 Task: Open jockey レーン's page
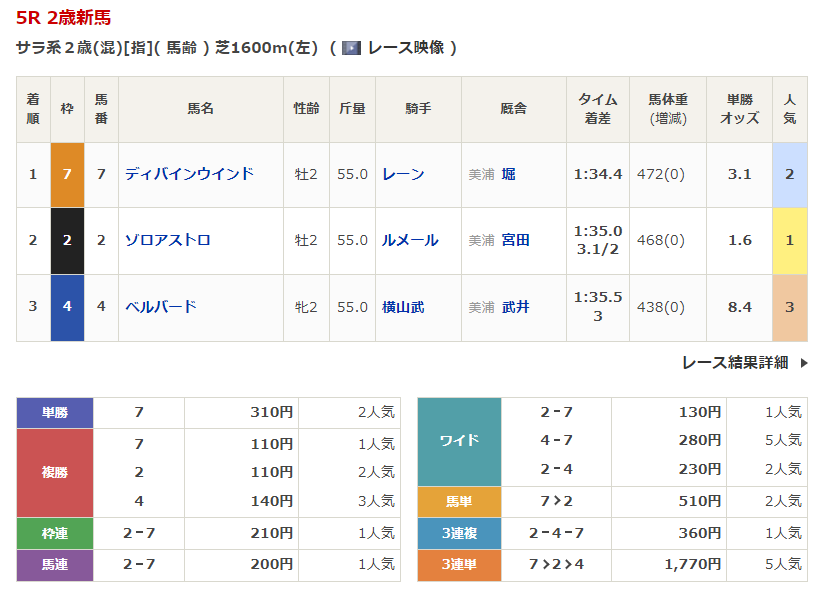[403, 174]
